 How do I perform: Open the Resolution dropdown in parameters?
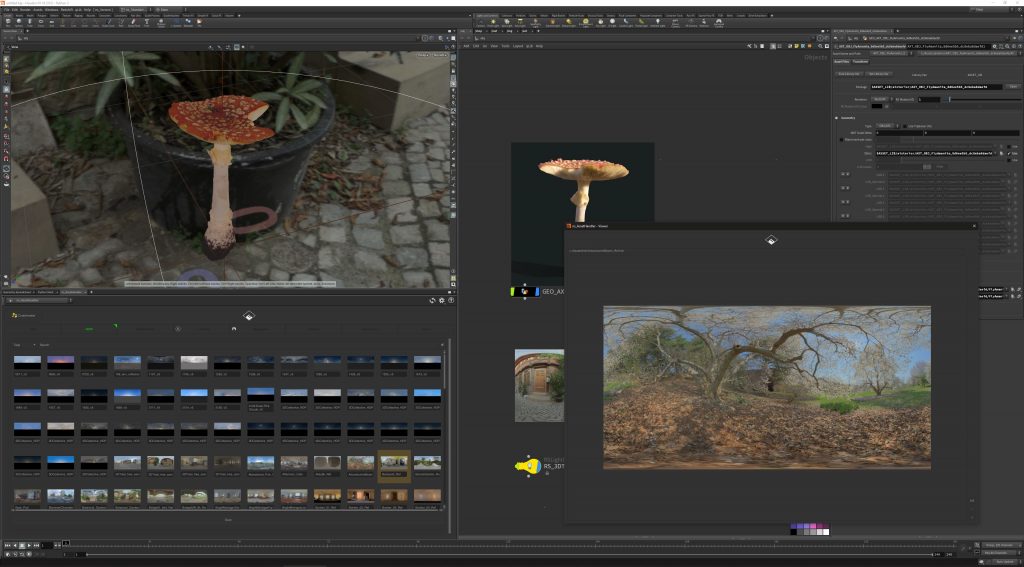[879, 99]
